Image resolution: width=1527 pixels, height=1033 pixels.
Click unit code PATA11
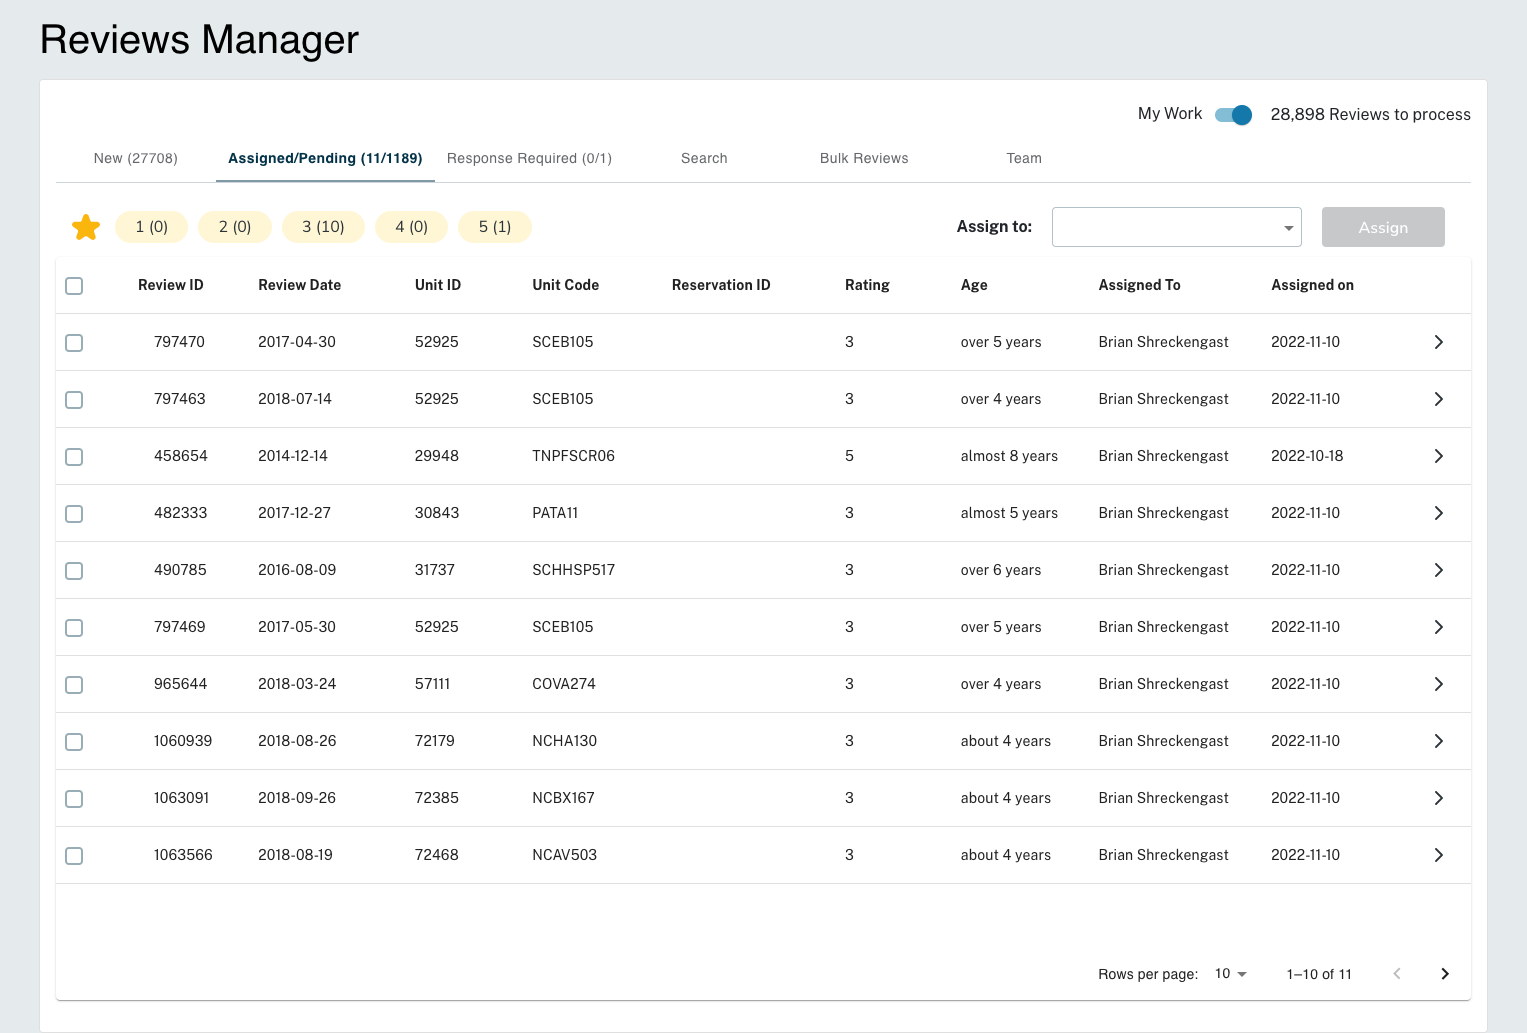click(x=555, y=513)
